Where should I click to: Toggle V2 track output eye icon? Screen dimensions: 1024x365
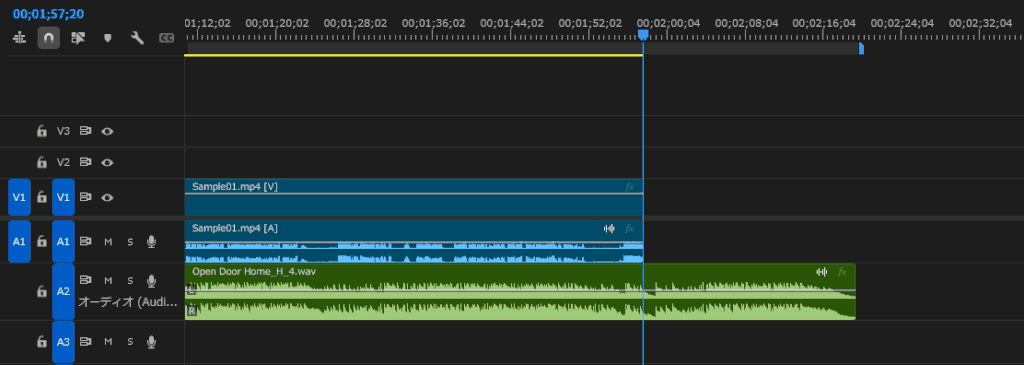coord(107,163)
